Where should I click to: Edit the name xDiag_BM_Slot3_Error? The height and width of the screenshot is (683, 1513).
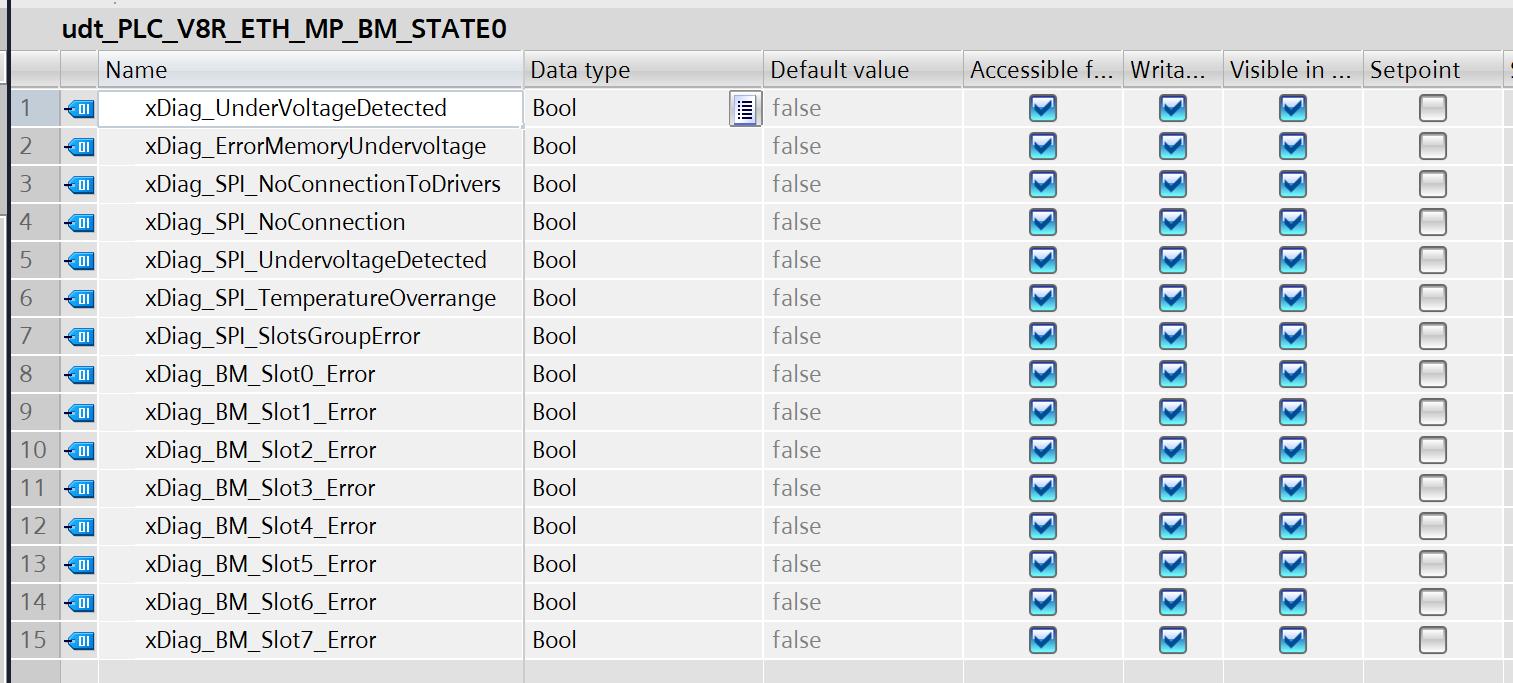260,489
